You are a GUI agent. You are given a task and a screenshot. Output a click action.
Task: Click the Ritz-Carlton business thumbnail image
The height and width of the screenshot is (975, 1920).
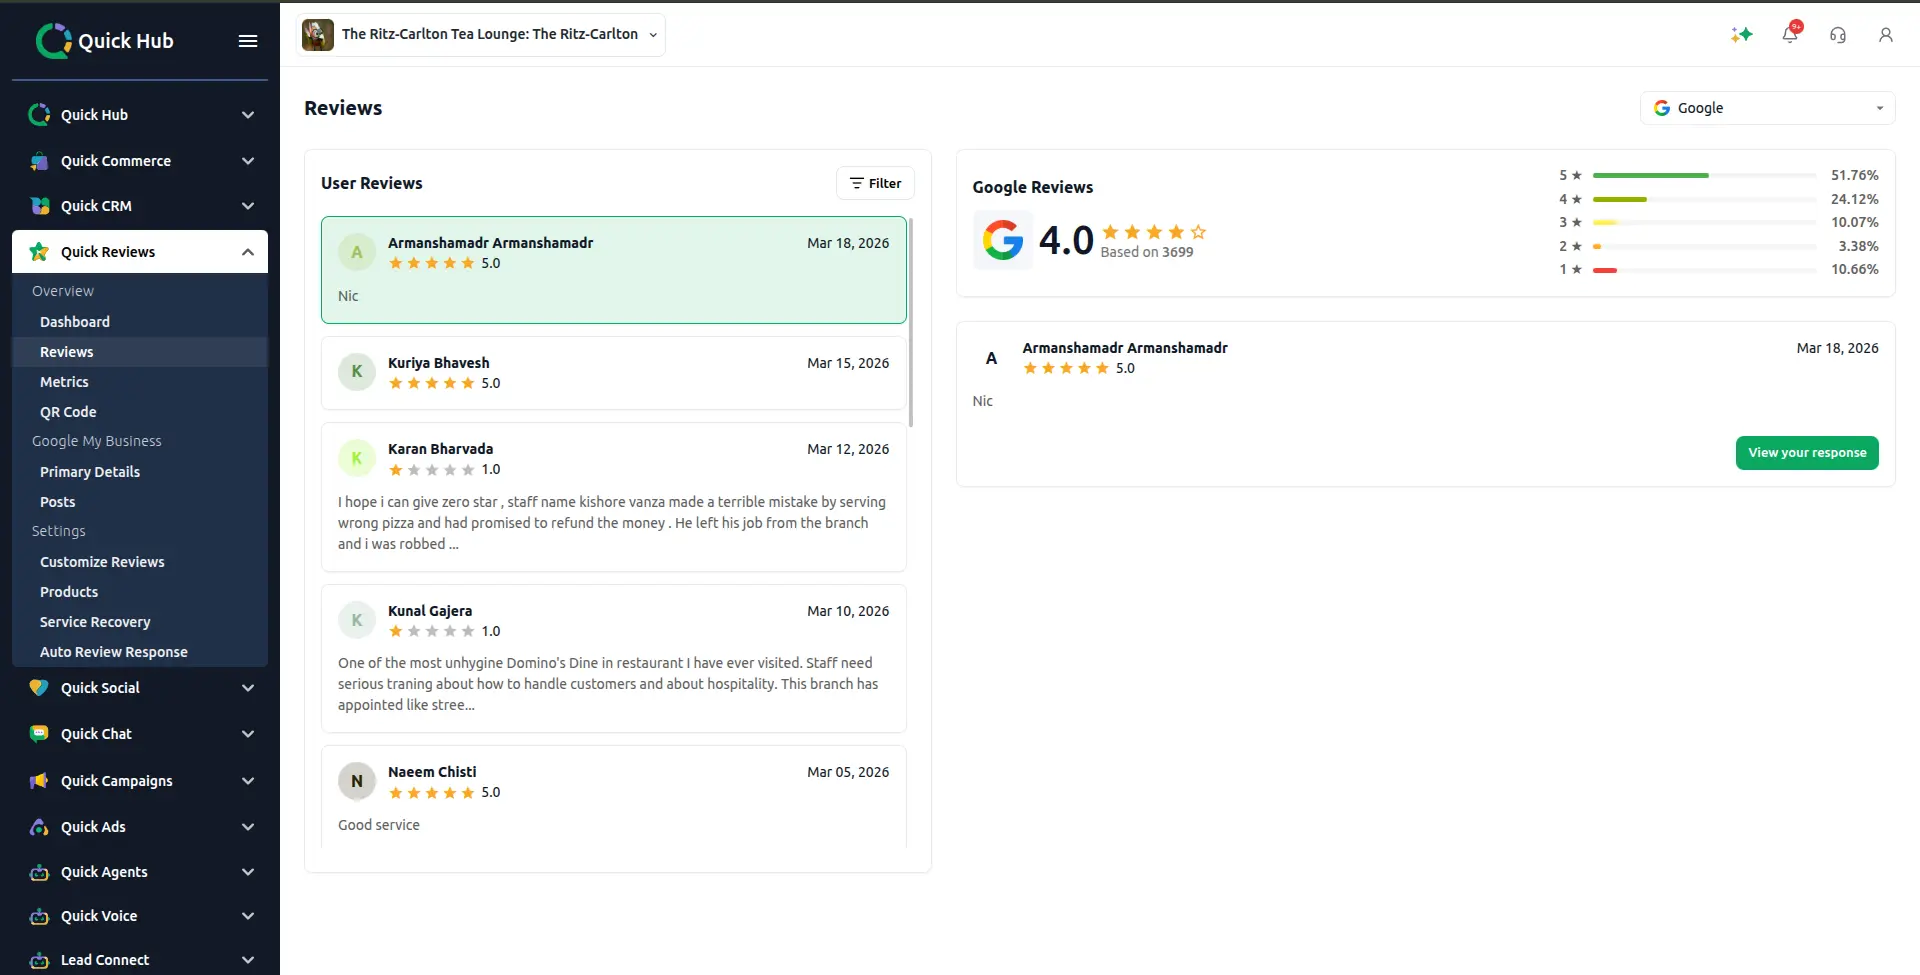click(x=318, y=35)
